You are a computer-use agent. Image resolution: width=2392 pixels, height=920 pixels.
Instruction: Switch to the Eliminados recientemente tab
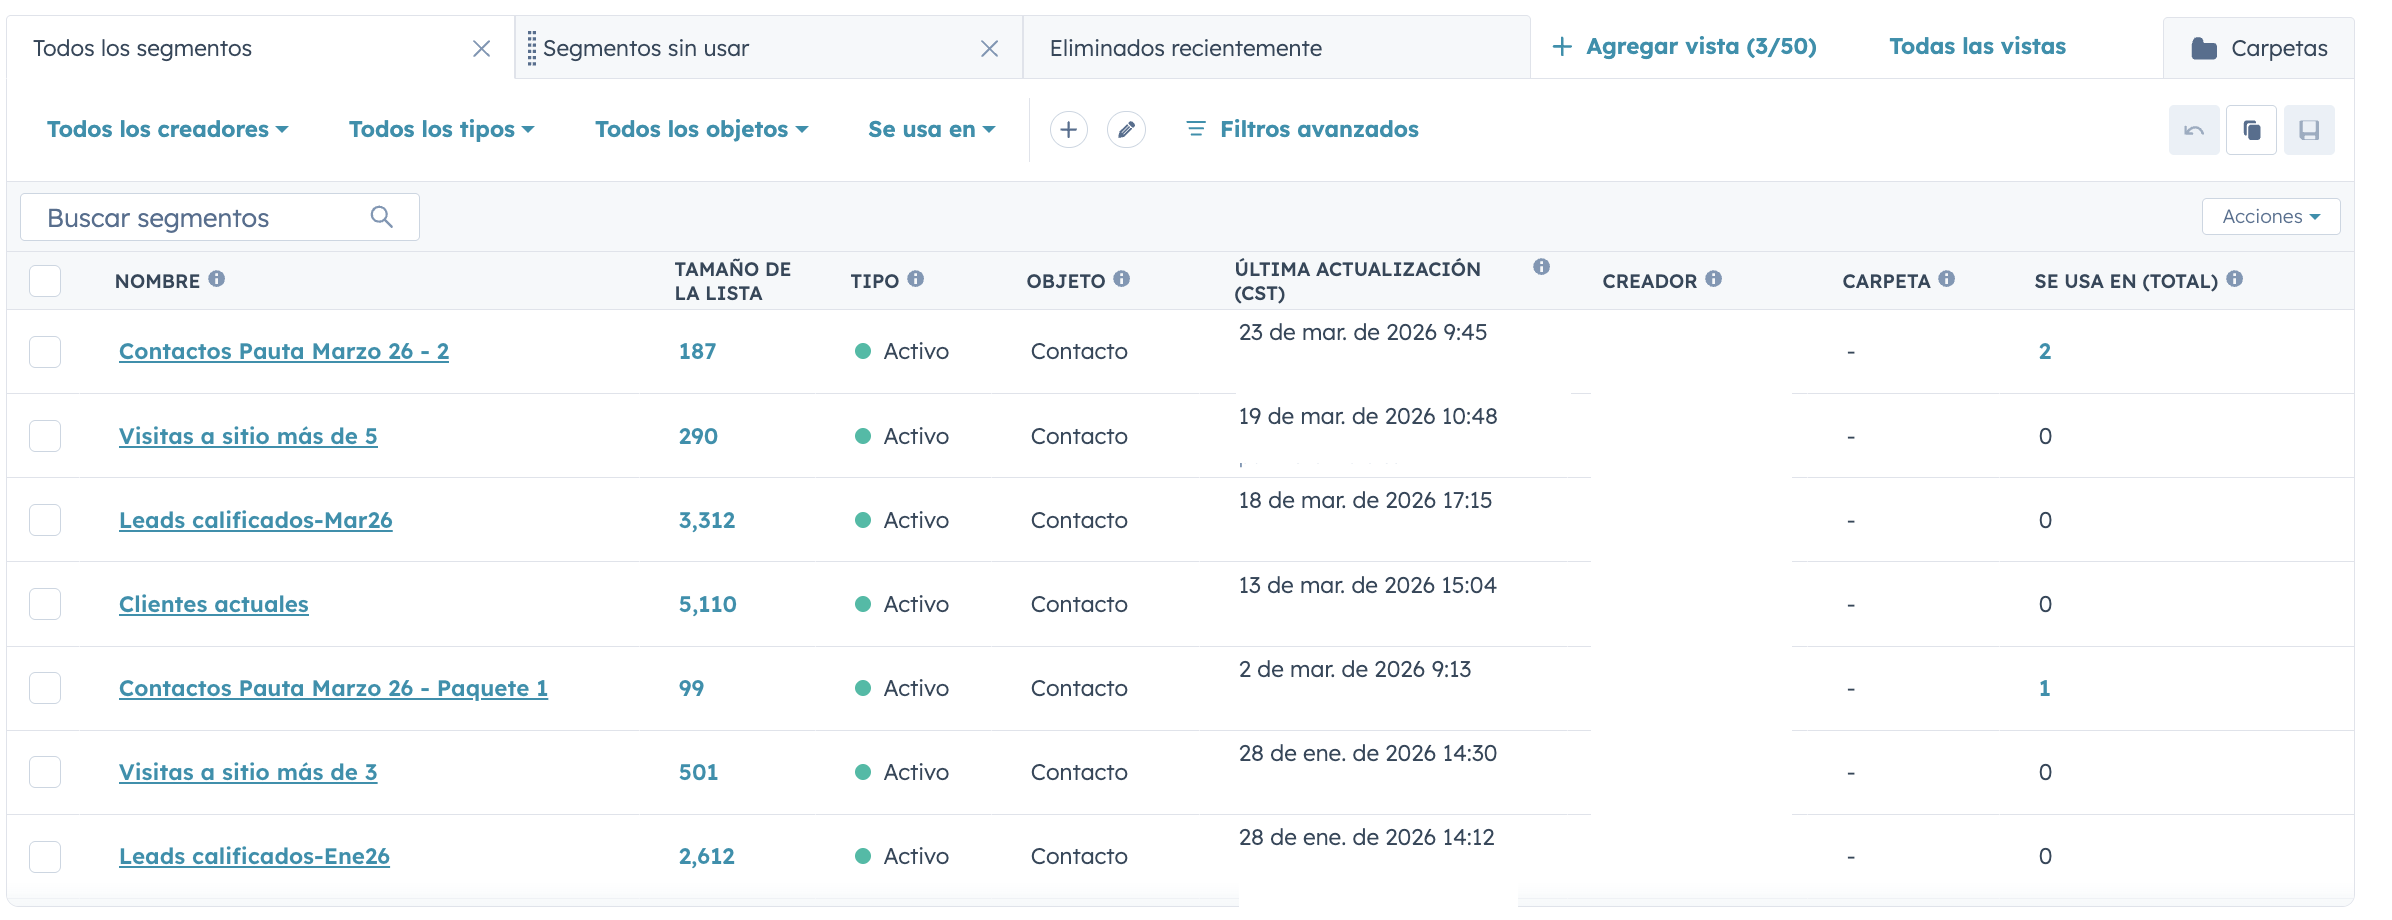coord(1186,46)
